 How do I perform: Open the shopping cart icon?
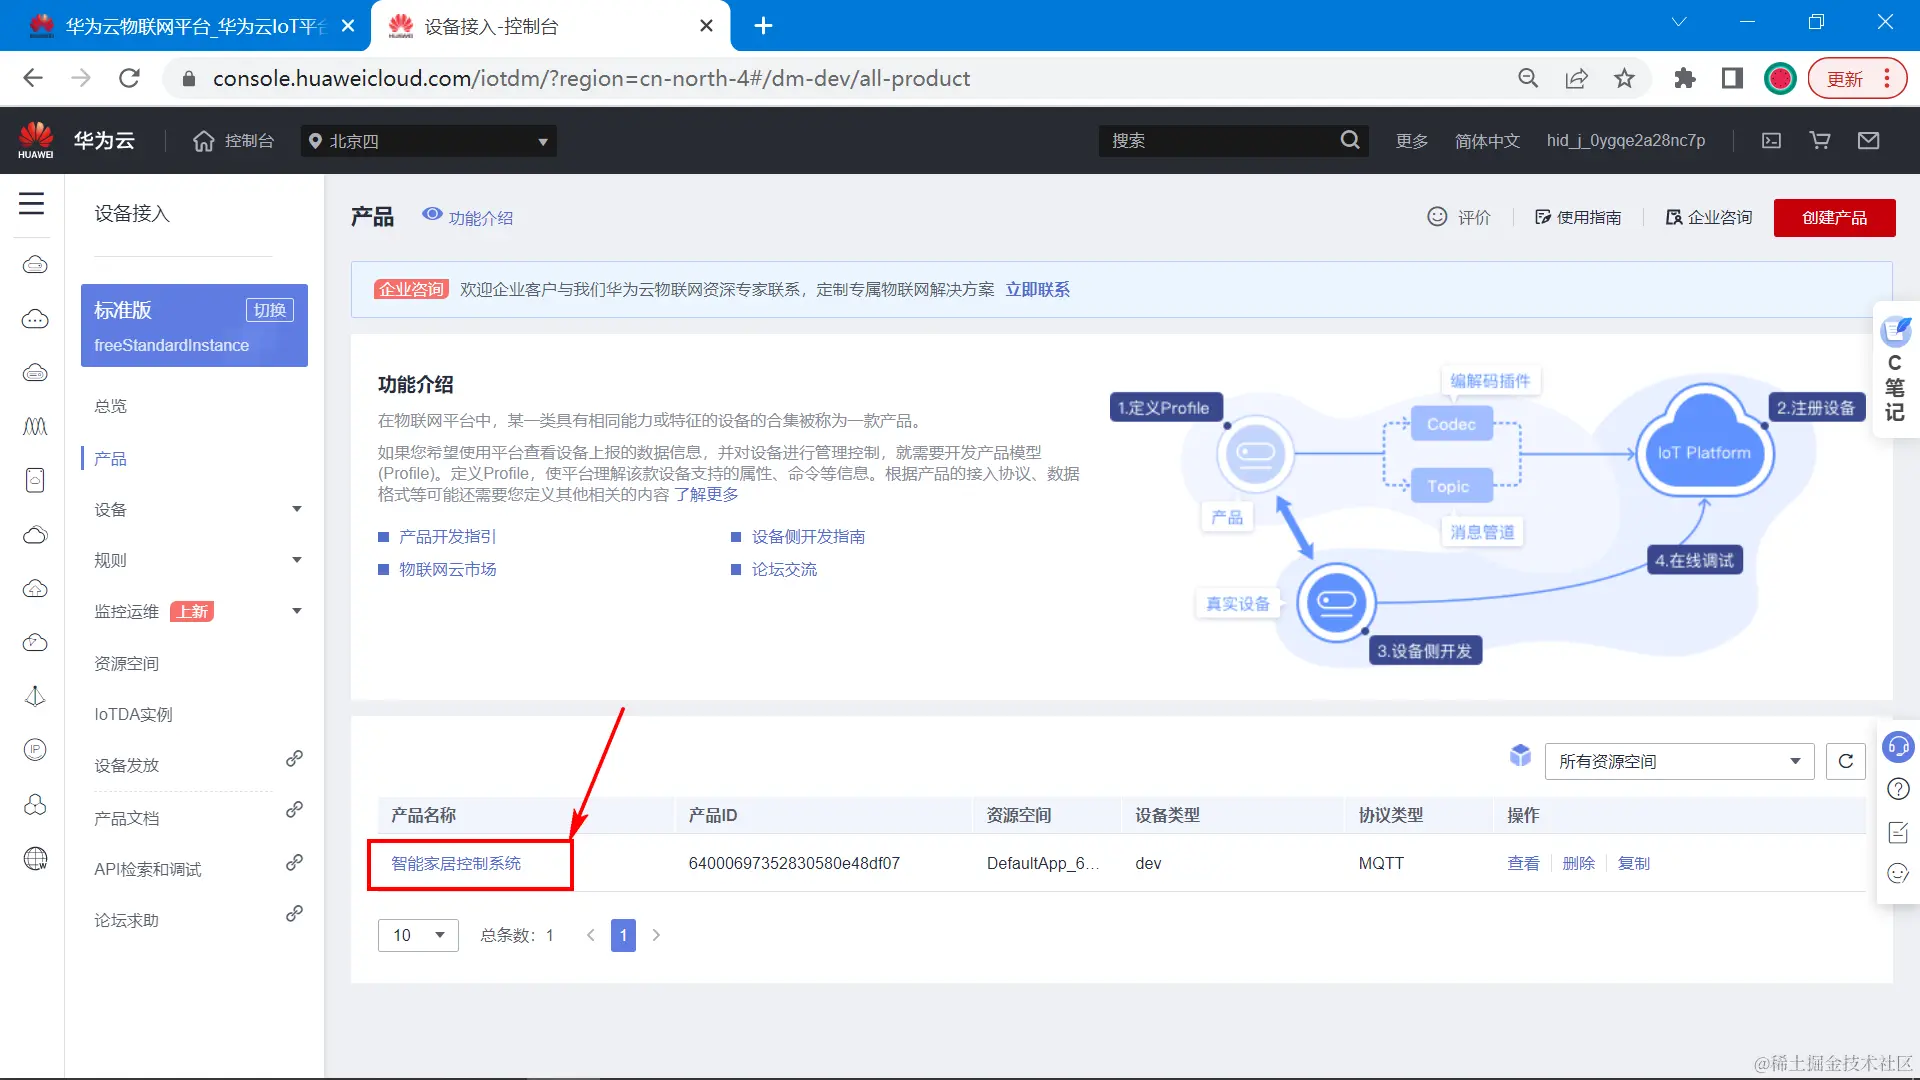pos(1820,141)
